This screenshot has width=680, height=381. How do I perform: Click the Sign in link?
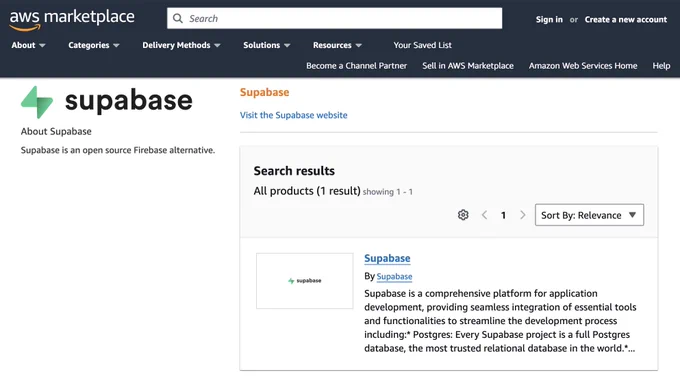549,20
